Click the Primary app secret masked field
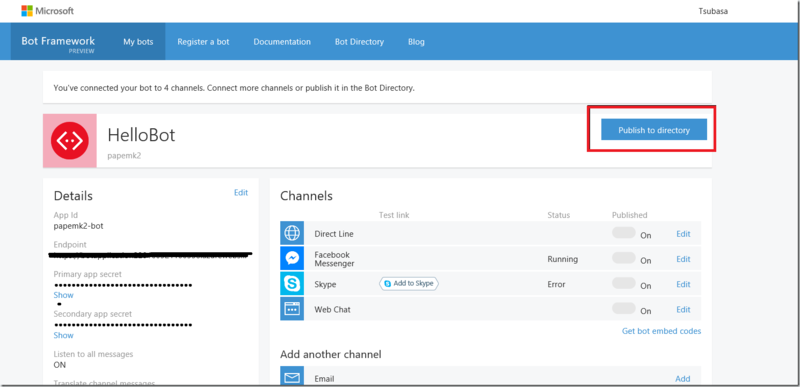The width and height of the screenshot is (800, 387). point(123,285)
